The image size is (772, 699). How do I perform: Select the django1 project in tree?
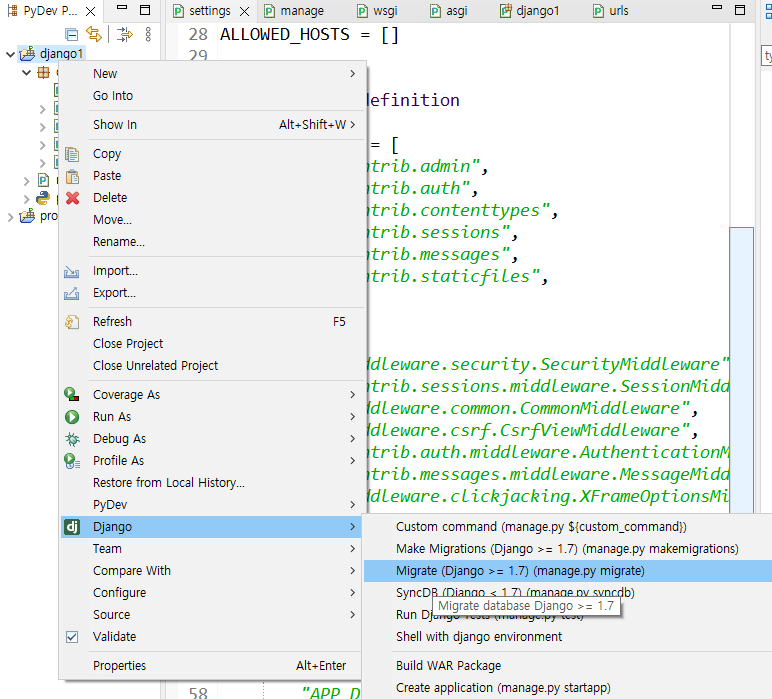pos(62,53)
